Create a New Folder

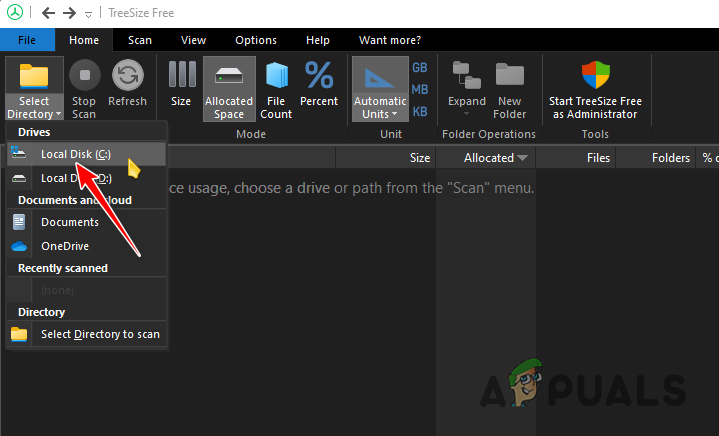tap(509, 89)
